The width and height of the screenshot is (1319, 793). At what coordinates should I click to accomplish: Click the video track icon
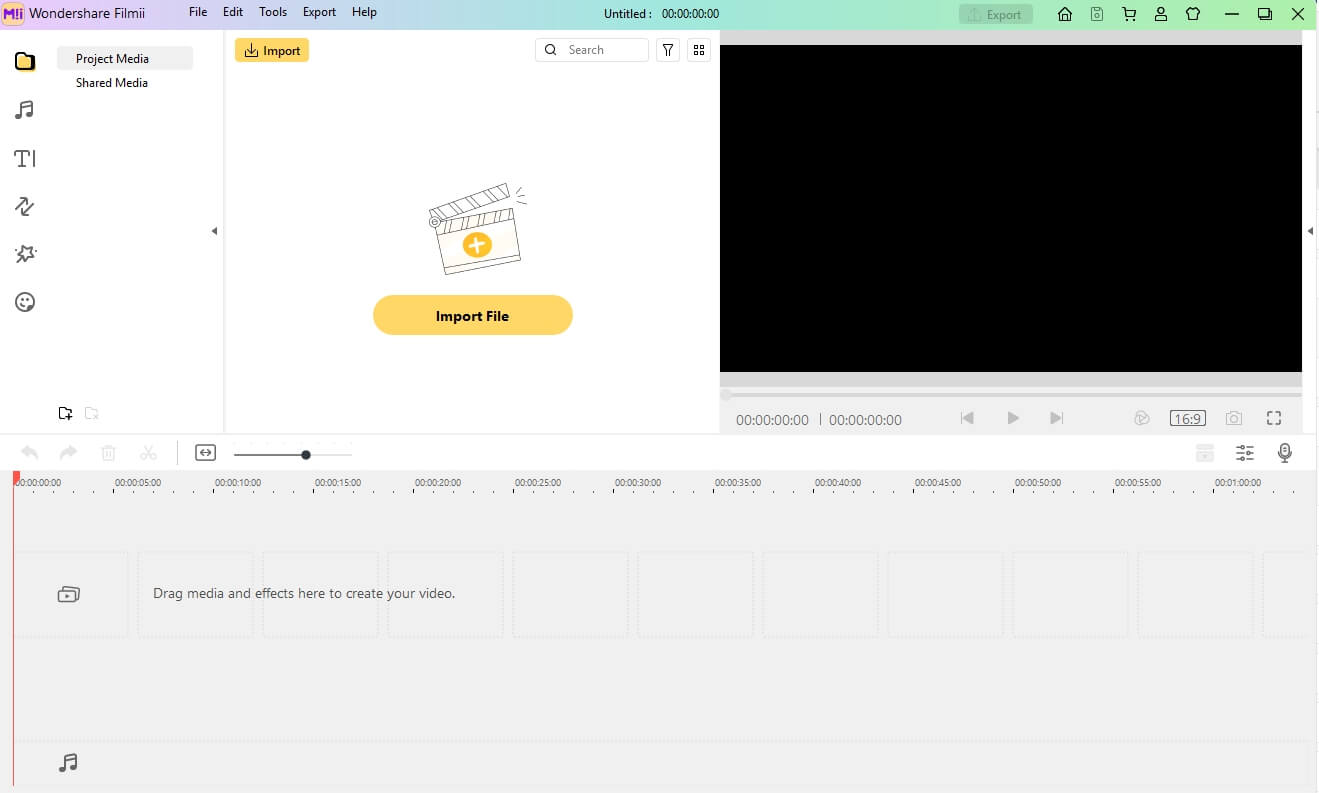[x=68, y=594]
